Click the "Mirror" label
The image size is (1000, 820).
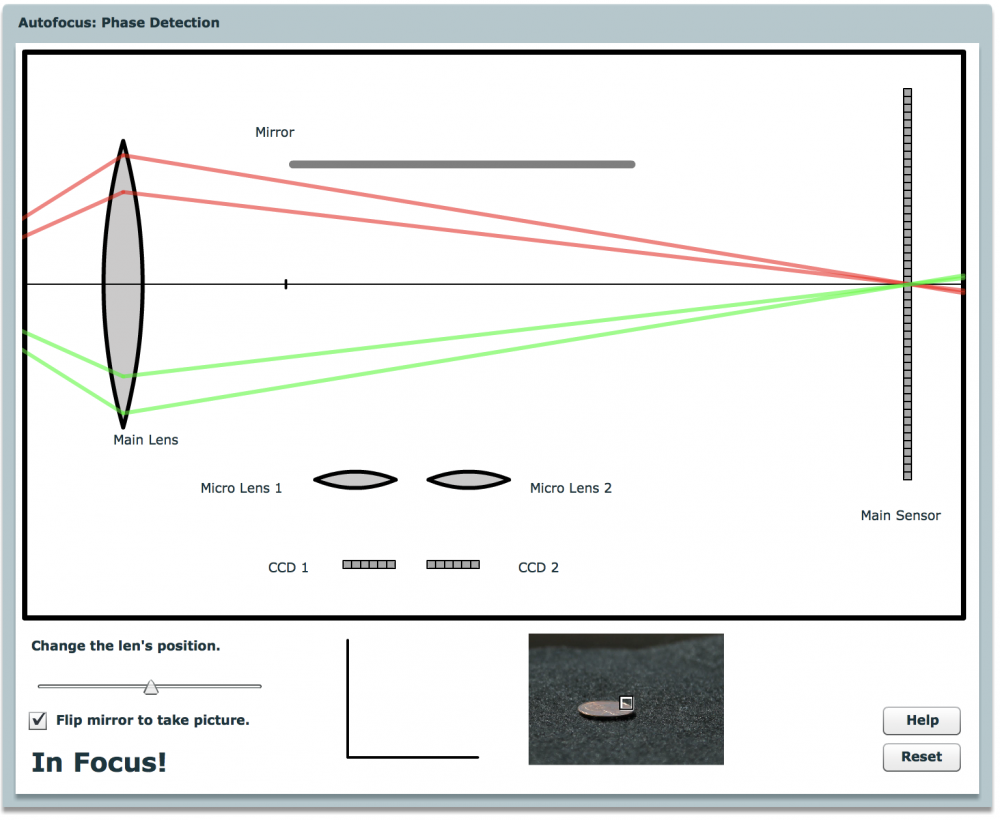tap(275, 132)
